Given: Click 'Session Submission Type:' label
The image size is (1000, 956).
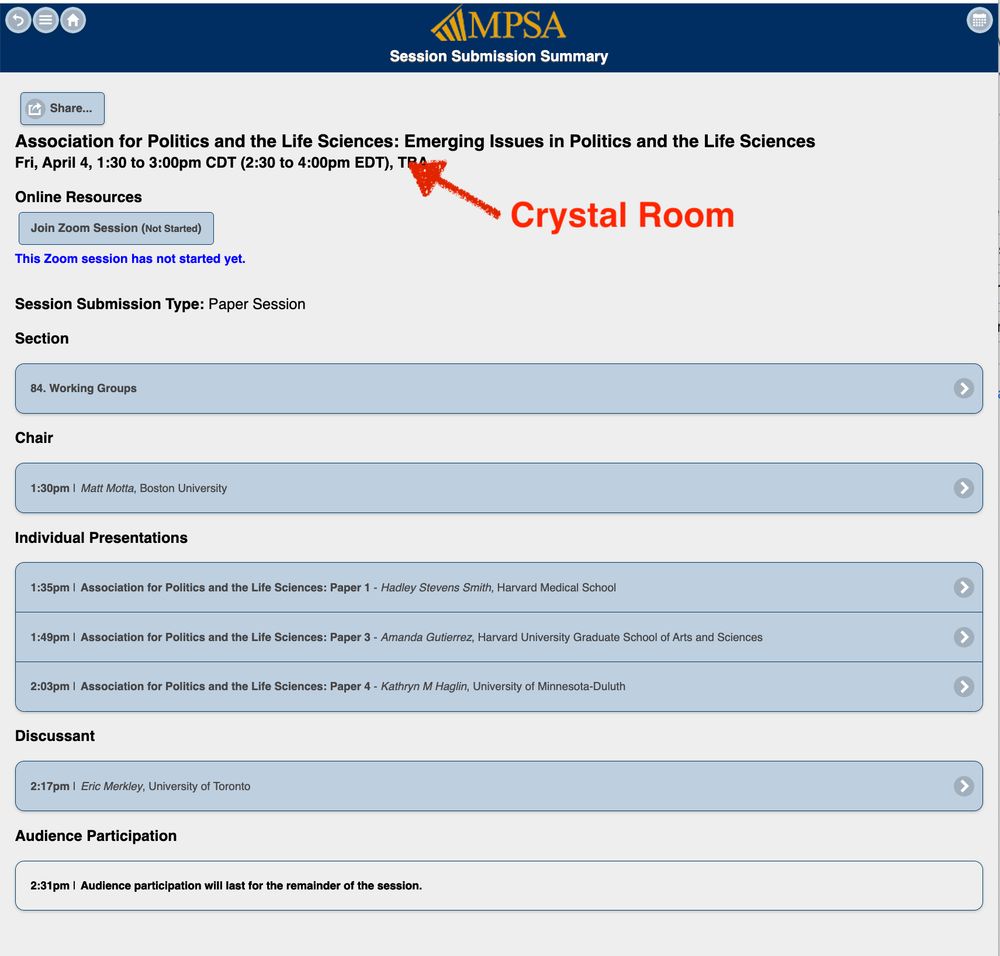Looking at the screenshot, I should tap(110, 304).
